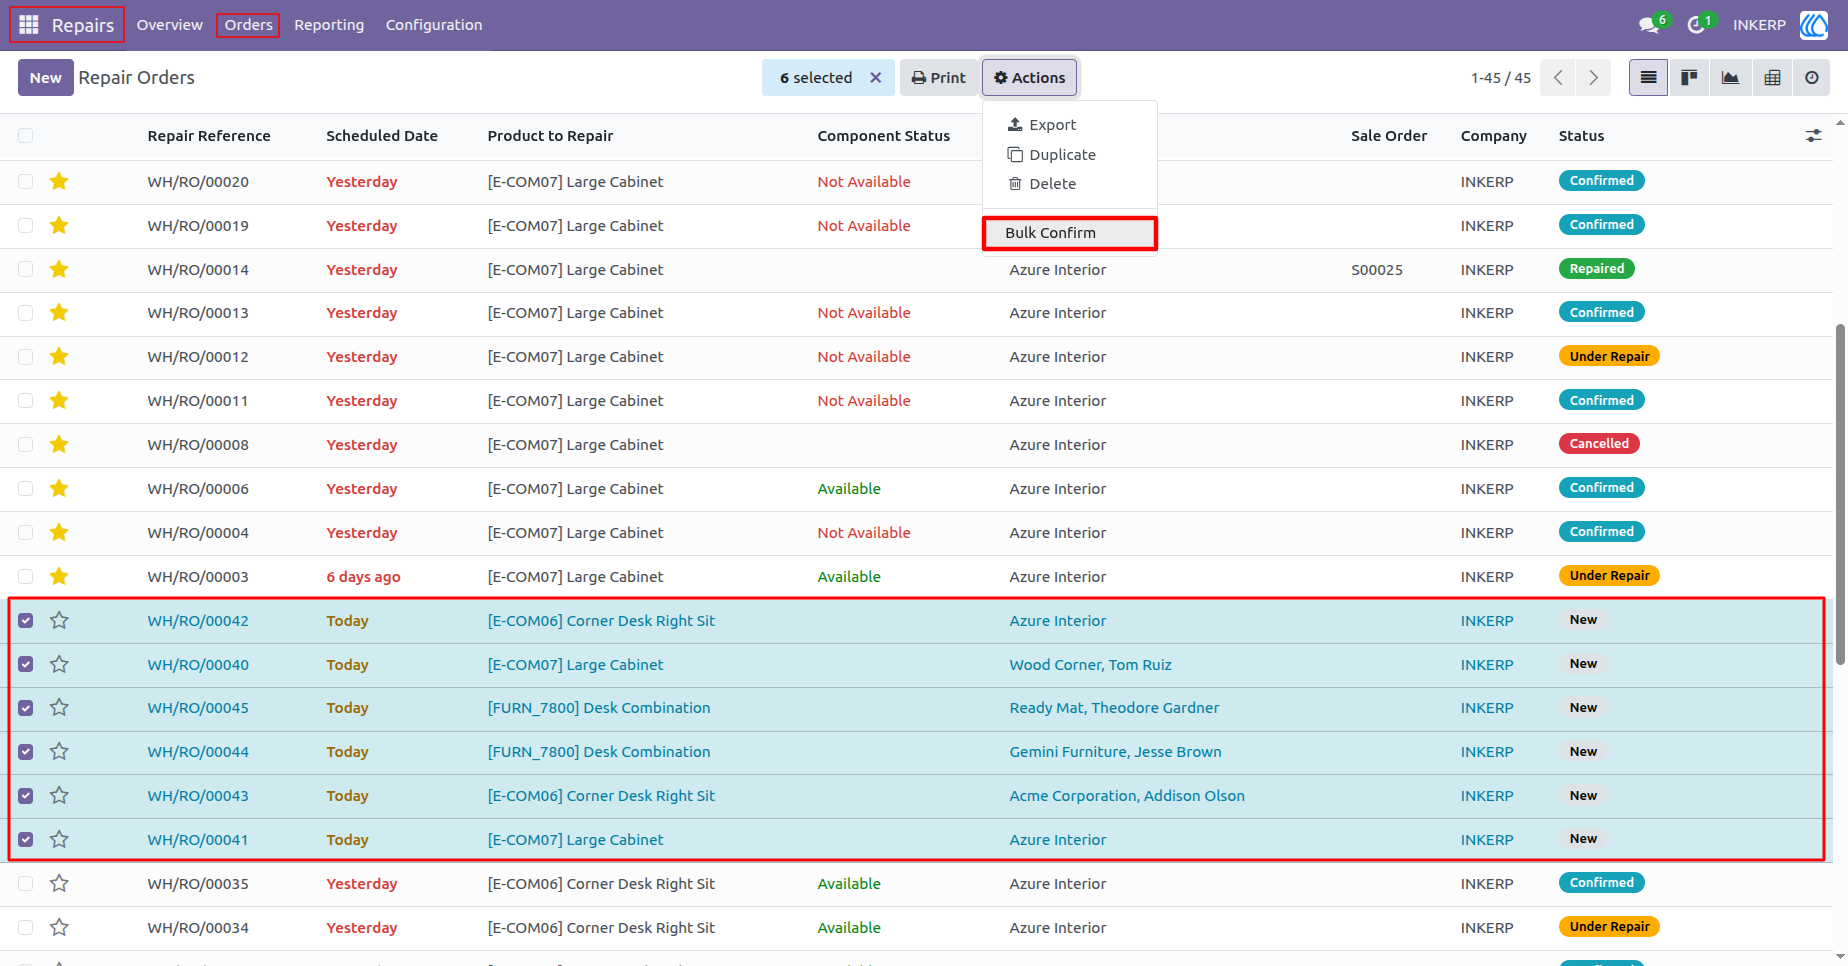This screenshot has height=966, width=1848.
Task: Open the apps grid menu icon
Action: (29, 25)
